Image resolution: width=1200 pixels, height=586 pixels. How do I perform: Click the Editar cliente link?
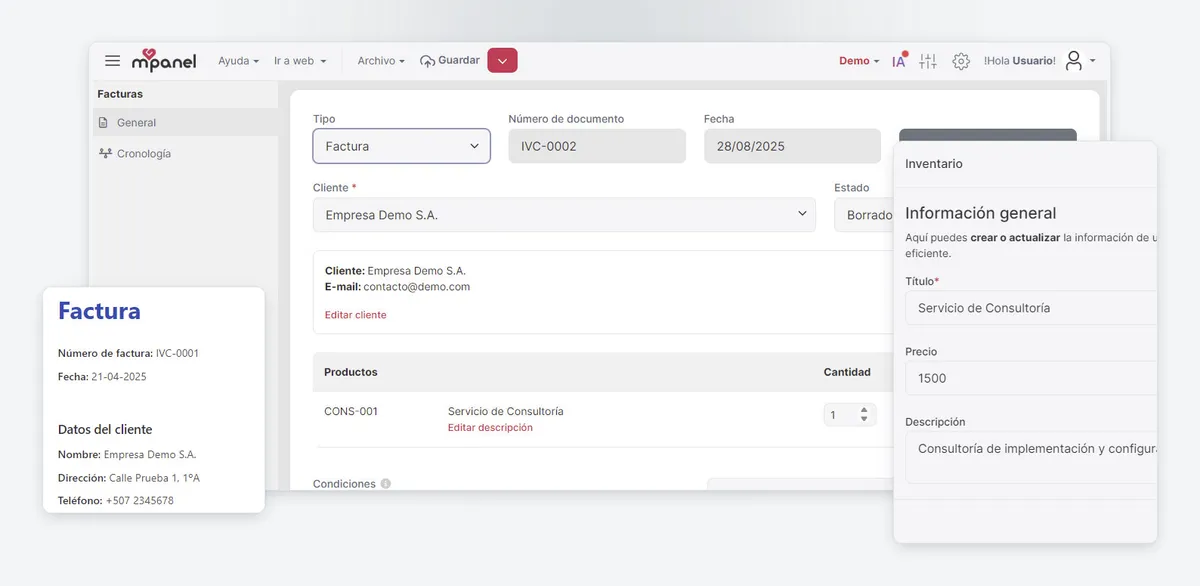pos(355,315)
